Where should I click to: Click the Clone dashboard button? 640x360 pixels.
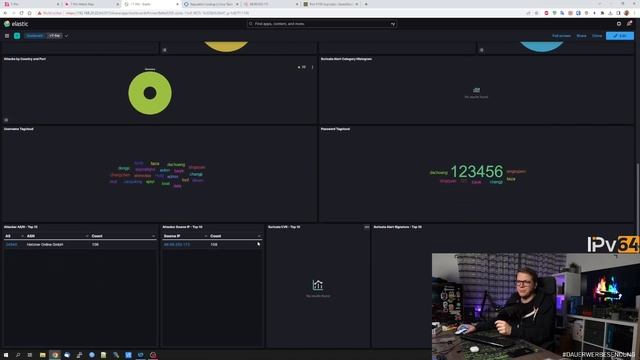click(597, 36)
